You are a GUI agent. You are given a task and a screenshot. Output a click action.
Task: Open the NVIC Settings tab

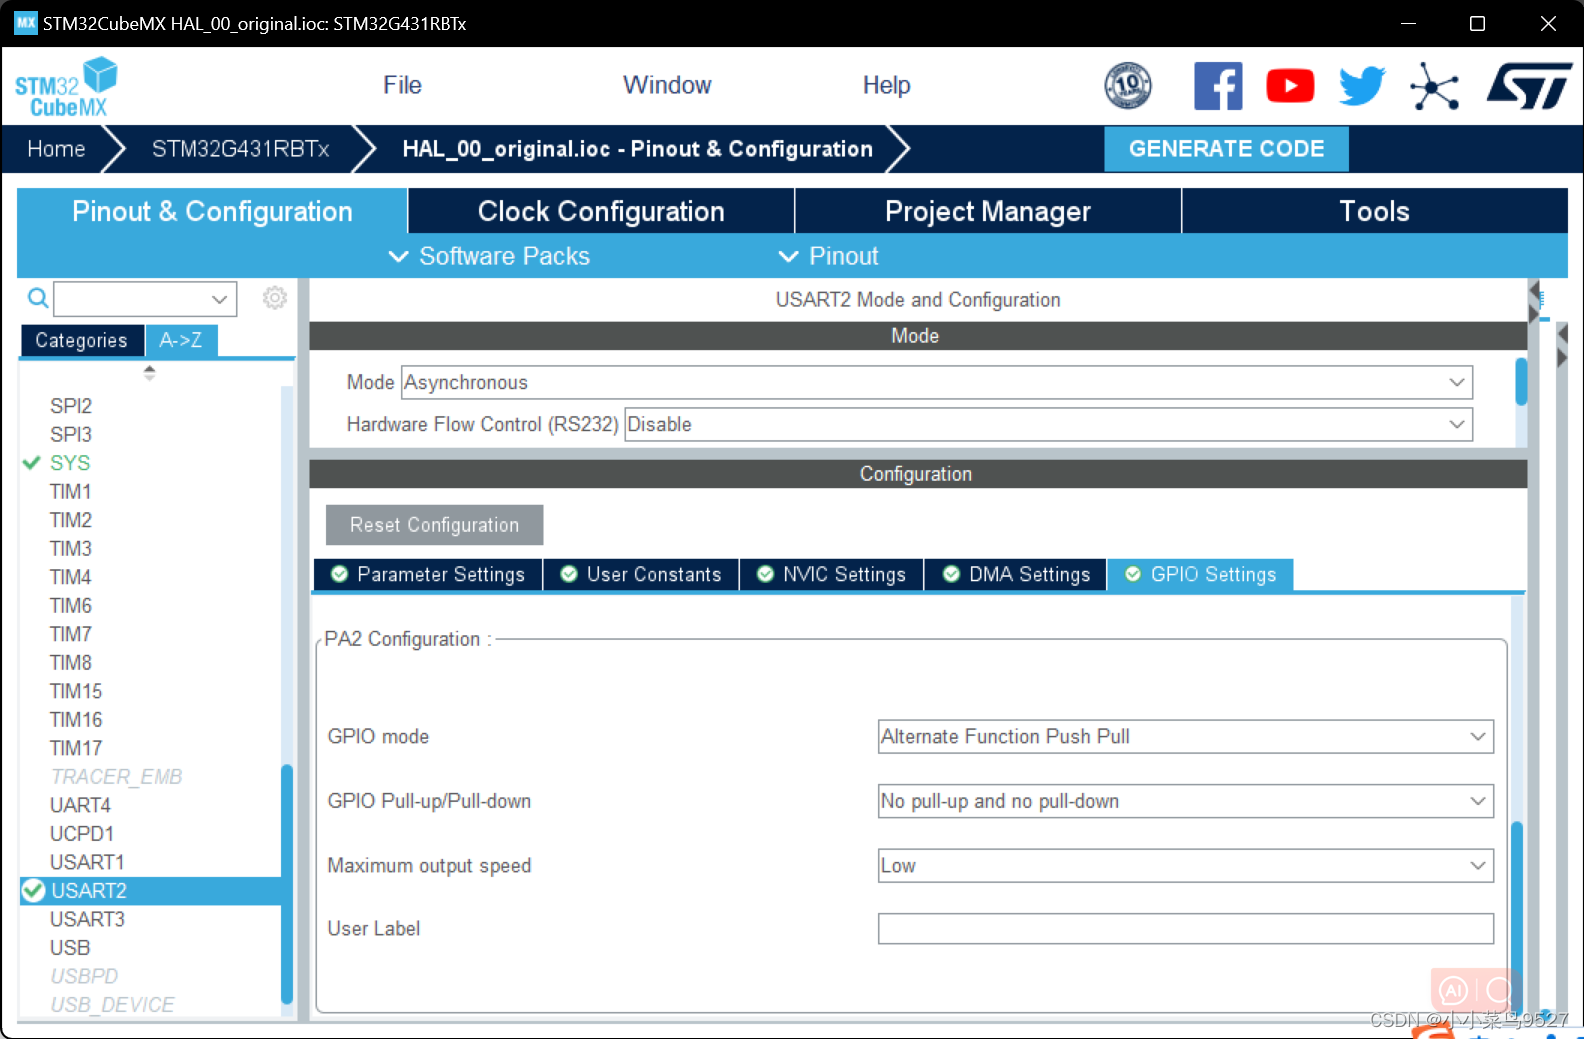831,574
